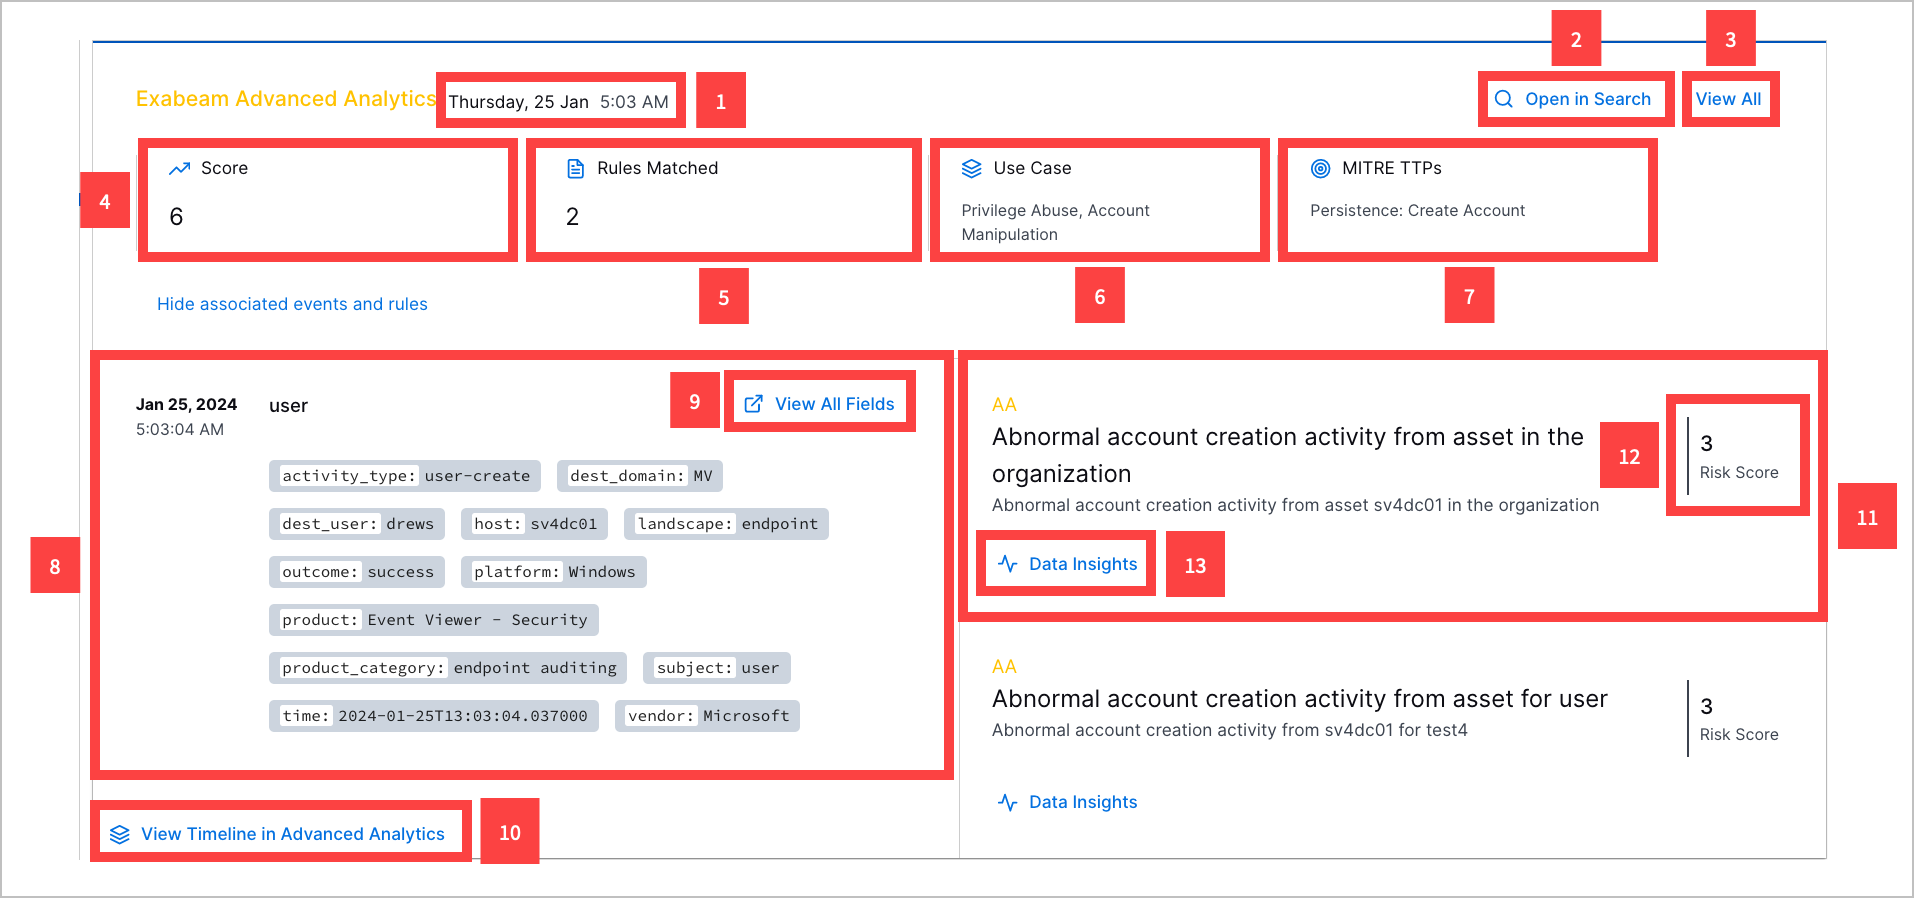Select the subject: user field chip
The height and width of the screenshot is (898, 1914).
tap(717, 668)
